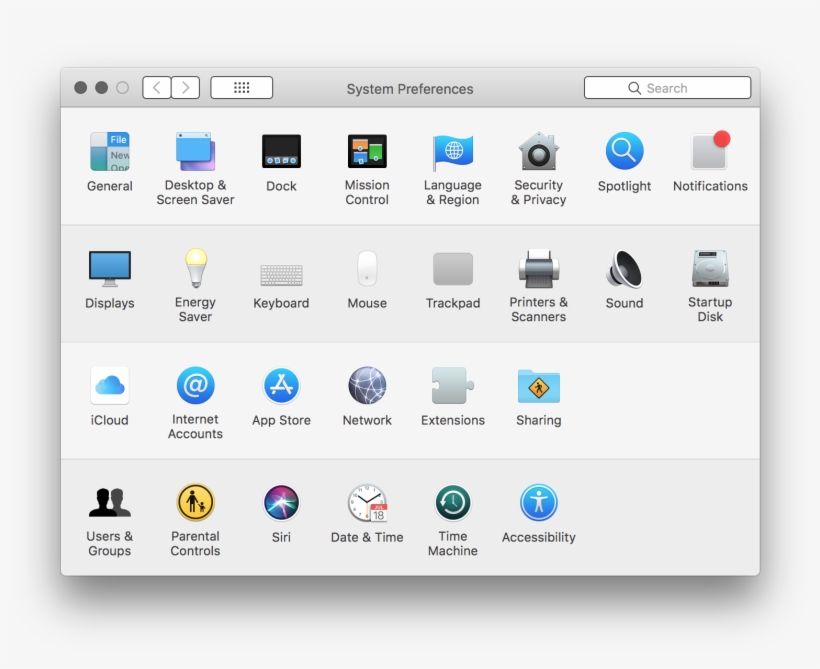This screenshot has width=820, height=669.
Task: Click the Show All grid button
Action: [x=242, y=87]
